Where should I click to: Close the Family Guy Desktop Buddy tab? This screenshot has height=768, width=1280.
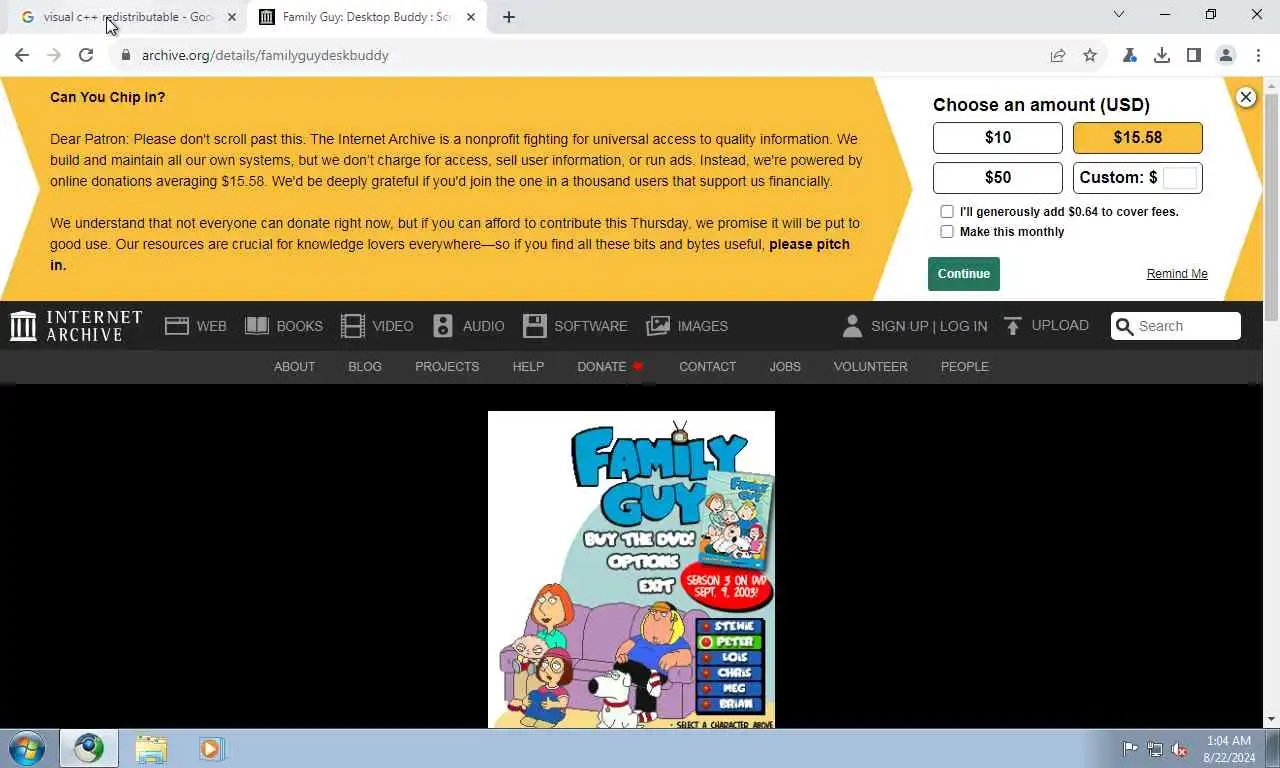(x=471, y=17)
